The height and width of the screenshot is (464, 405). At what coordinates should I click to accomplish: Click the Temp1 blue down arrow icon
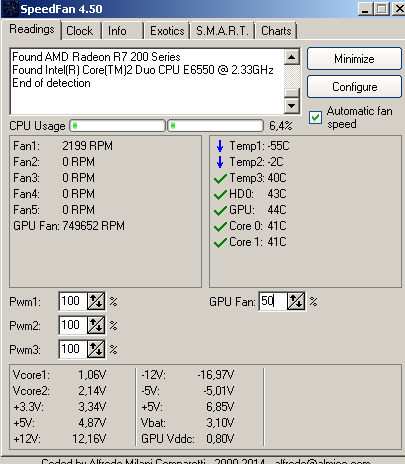(x=220, y=146)
